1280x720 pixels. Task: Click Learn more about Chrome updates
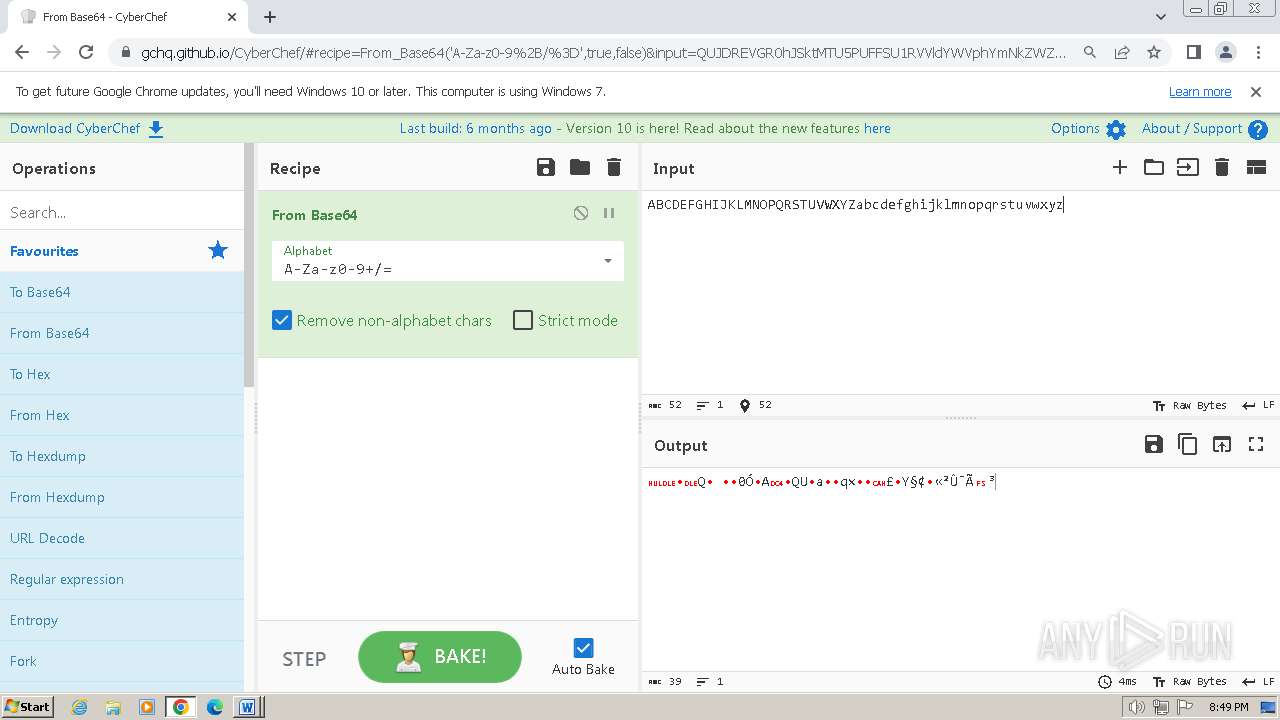pyautogui.click(x=1200, y=91)
